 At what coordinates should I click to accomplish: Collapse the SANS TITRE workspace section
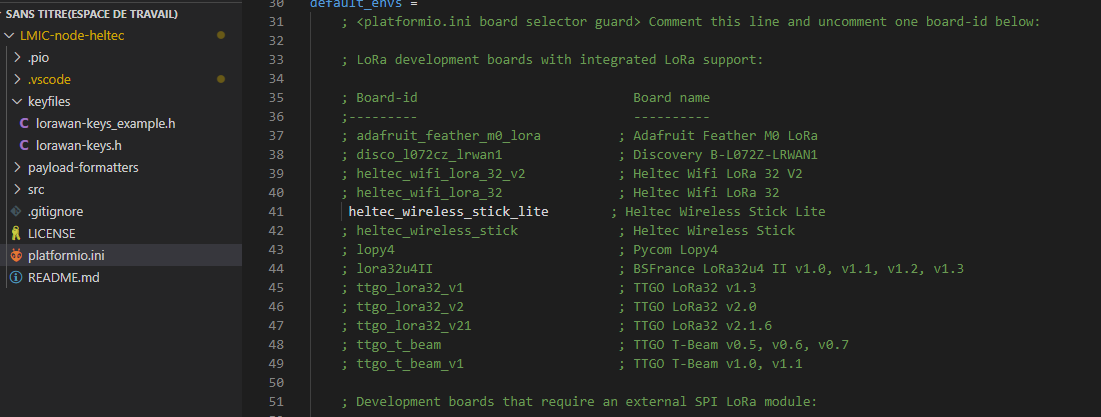click(91, 14)
